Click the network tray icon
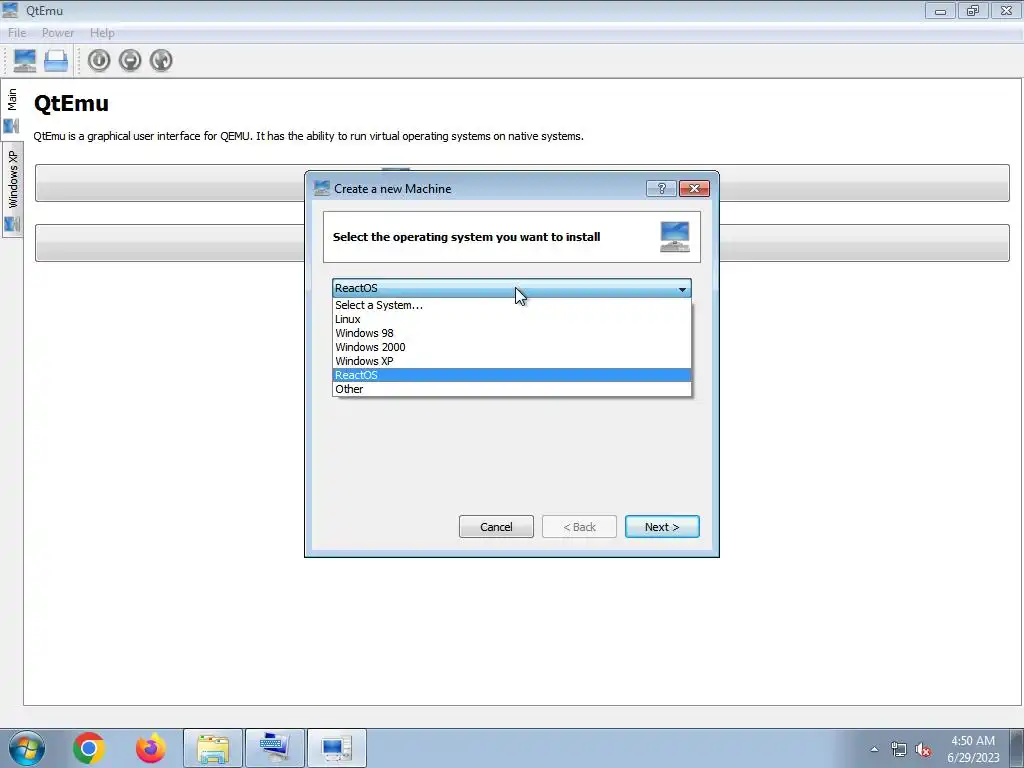 [x=899, y=749]
